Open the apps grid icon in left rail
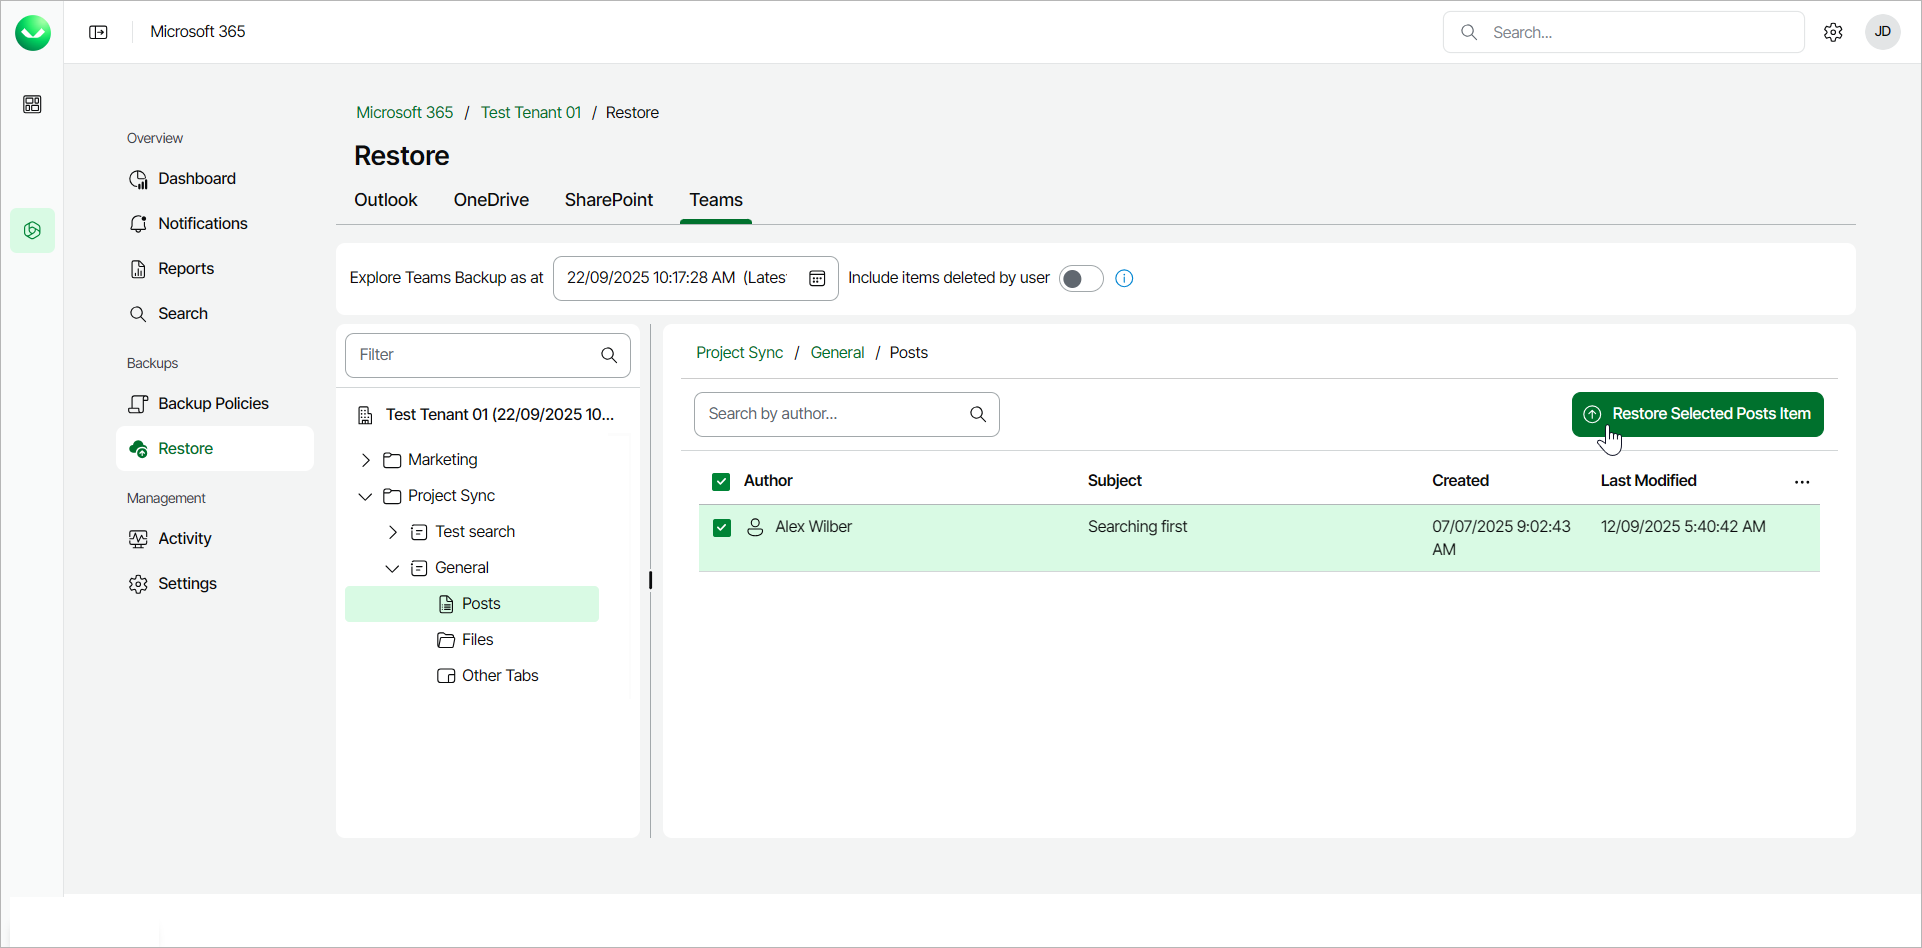 32,105
